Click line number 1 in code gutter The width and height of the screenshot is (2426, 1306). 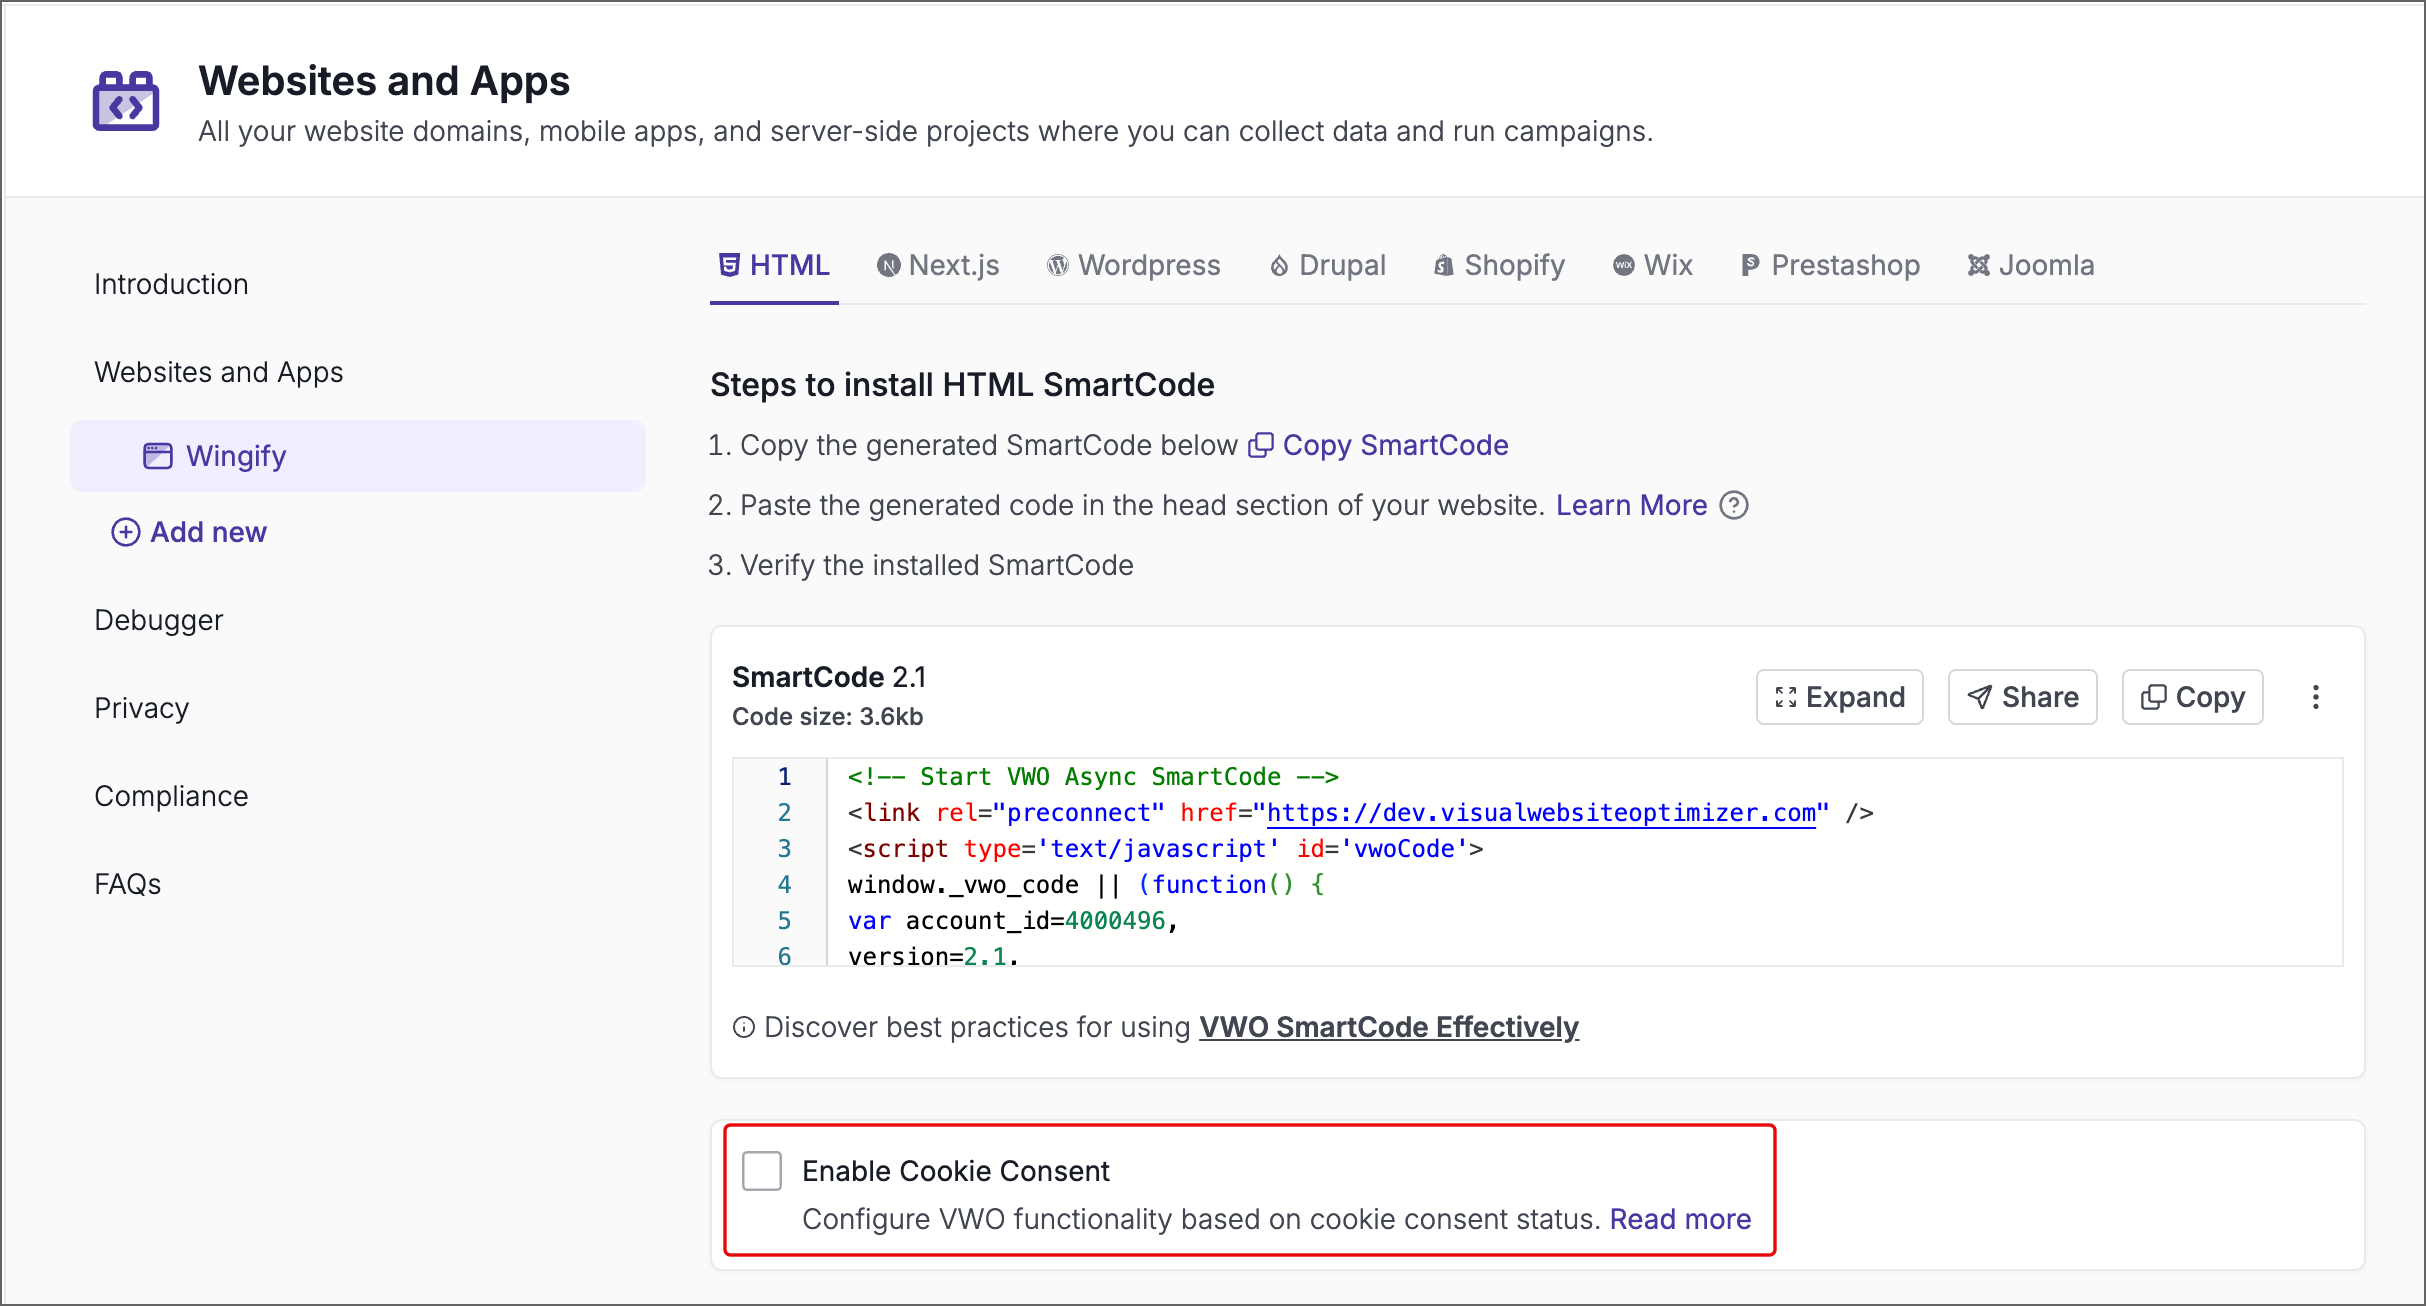pyautogui.click(x=785, y=777)
